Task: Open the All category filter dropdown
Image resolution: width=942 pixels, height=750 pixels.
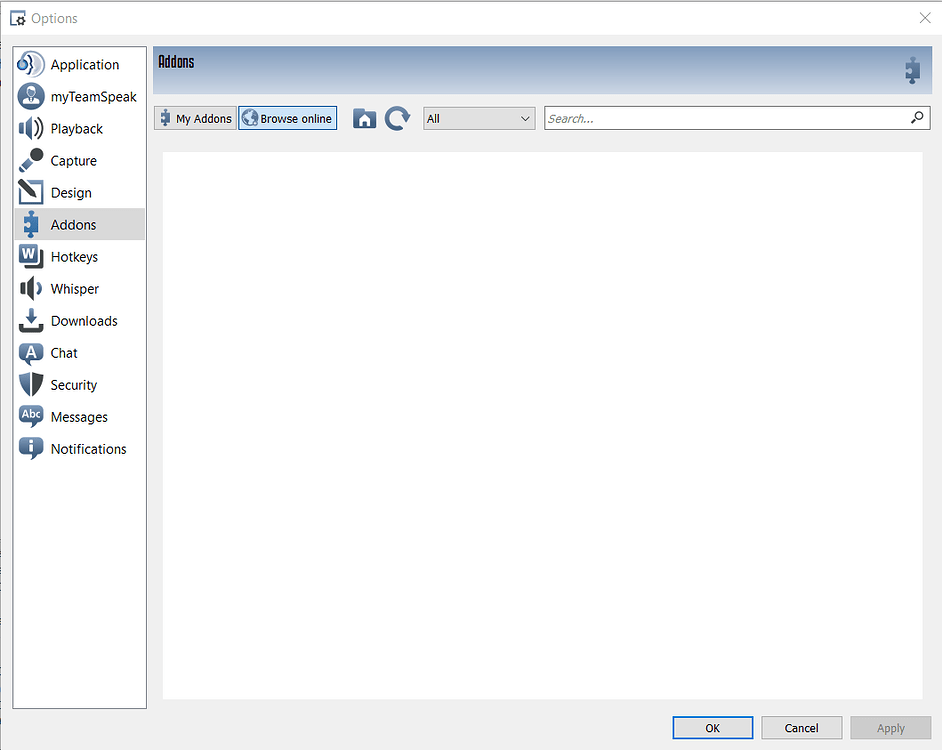Action: coord(478,117)
